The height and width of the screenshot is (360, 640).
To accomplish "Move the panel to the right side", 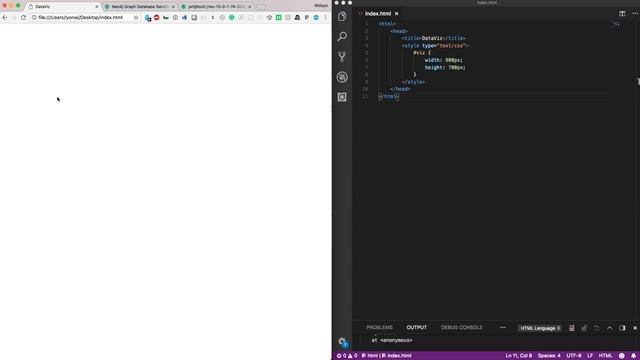I will (622, 328).
